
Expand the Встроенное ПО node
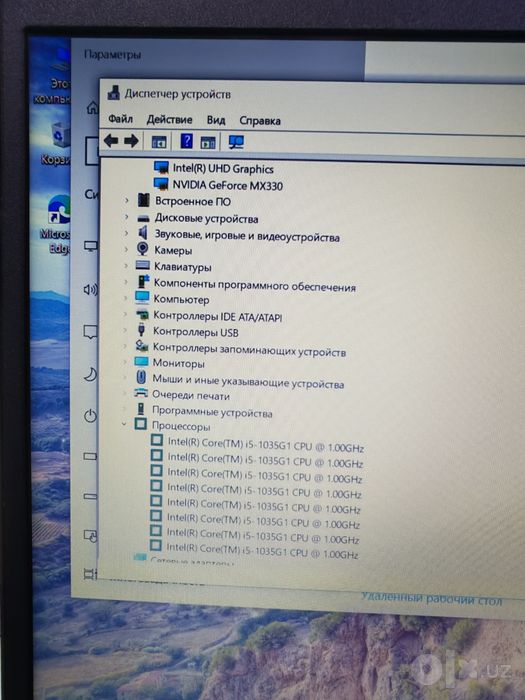coord(126,200)
